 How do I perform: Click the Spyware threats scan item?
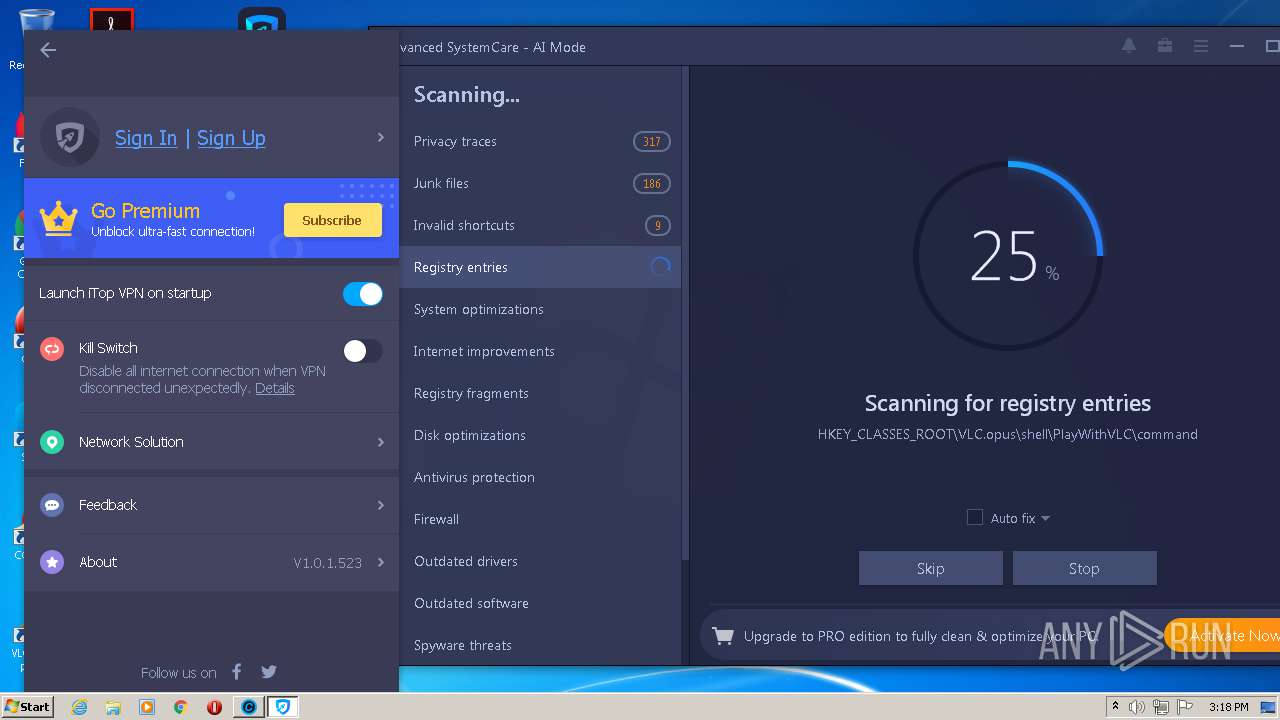tap(540, 645)
